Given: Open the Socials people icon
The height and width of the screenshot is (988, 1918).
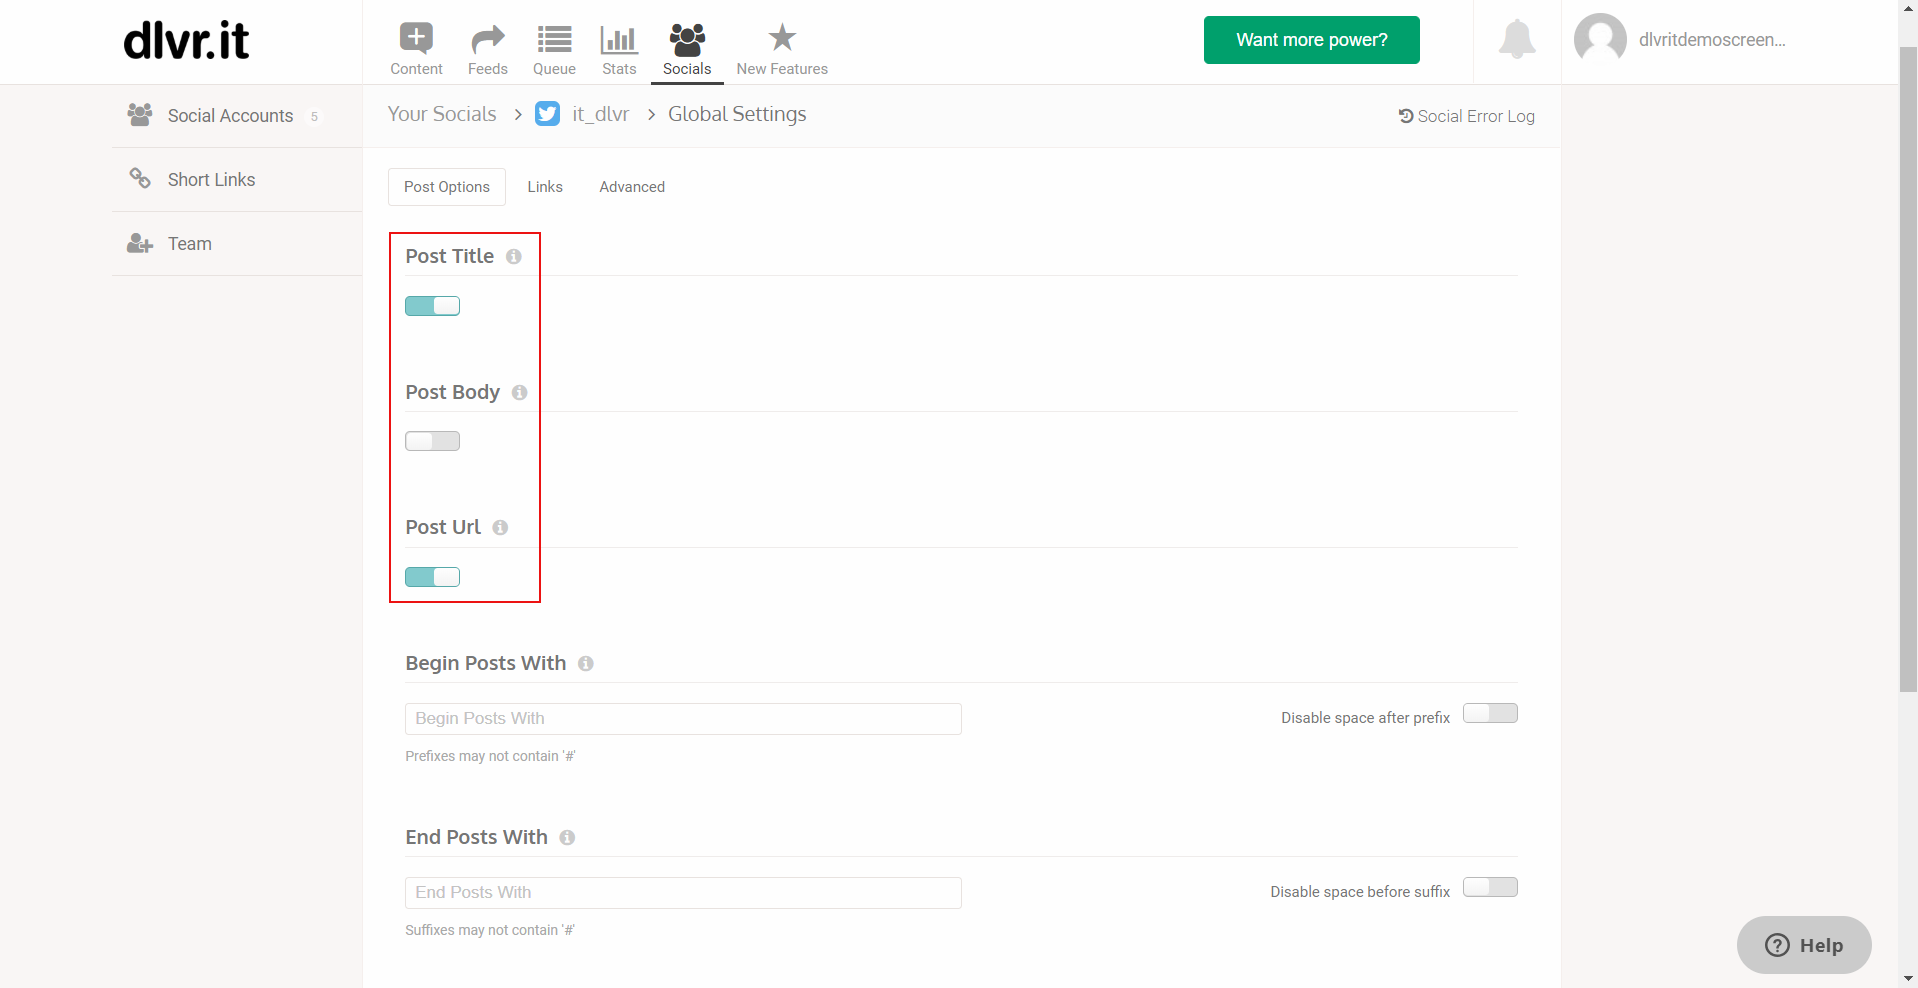Looking at the screenshot, I should tap(687, 39).
